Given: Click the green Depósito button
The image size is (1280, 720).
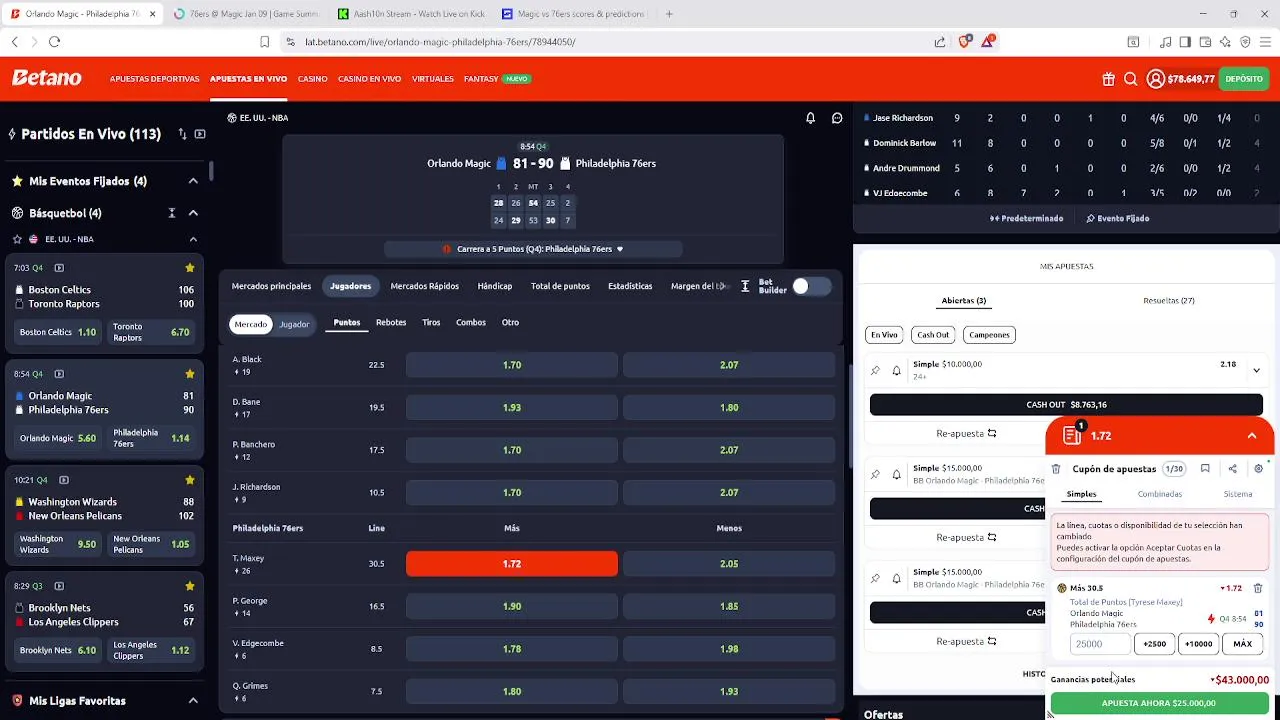Looking at the screenshot, I should coord(1244,79).
